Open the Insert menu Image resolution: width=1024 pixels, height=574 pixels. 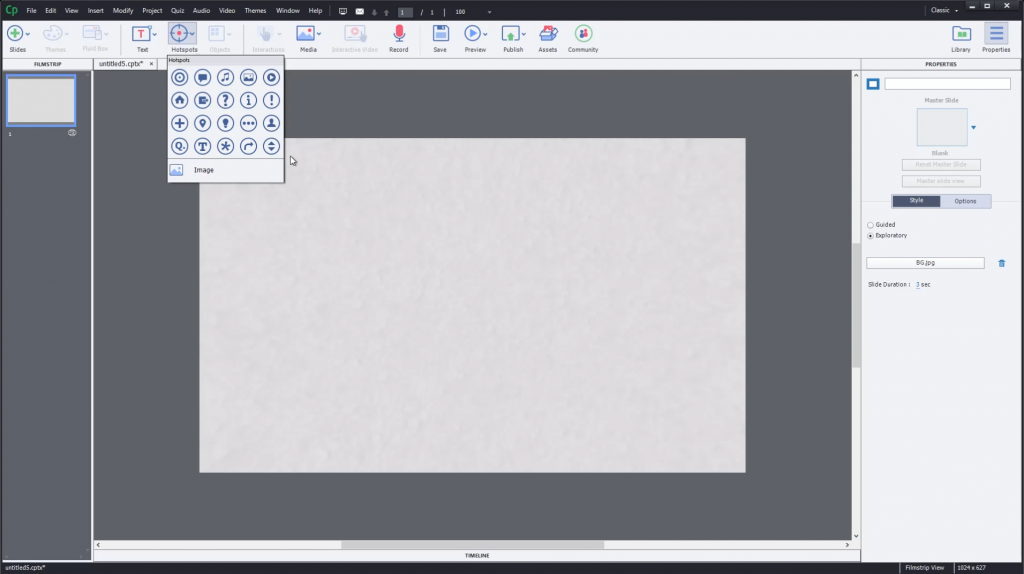(95, 10)
